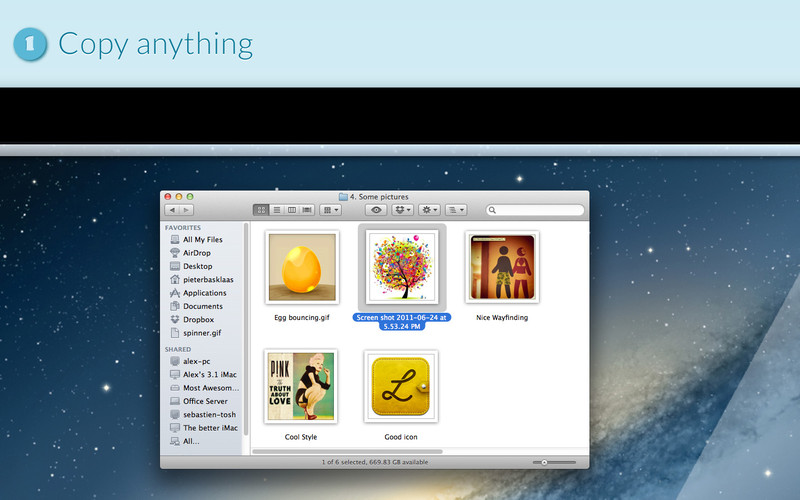Open the Action gear menu

coord(429,210)
